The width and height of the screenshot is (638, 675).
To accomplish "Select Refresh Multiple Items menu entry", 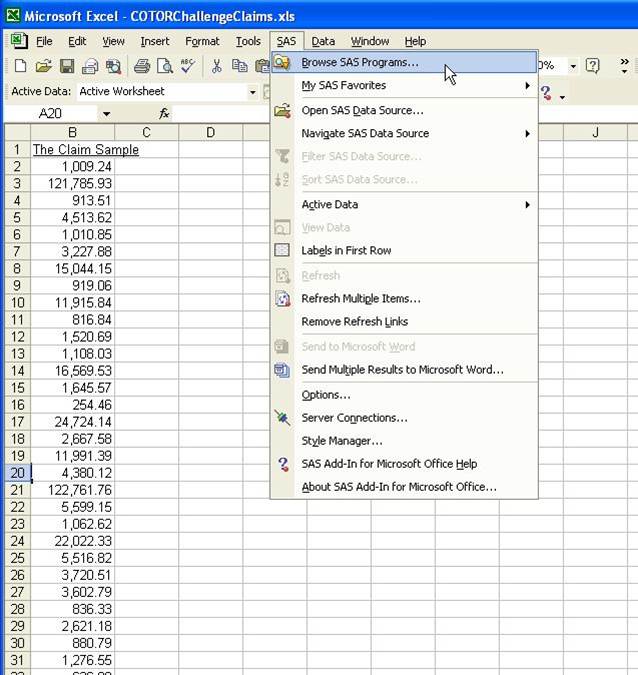I will coord(405,299).
